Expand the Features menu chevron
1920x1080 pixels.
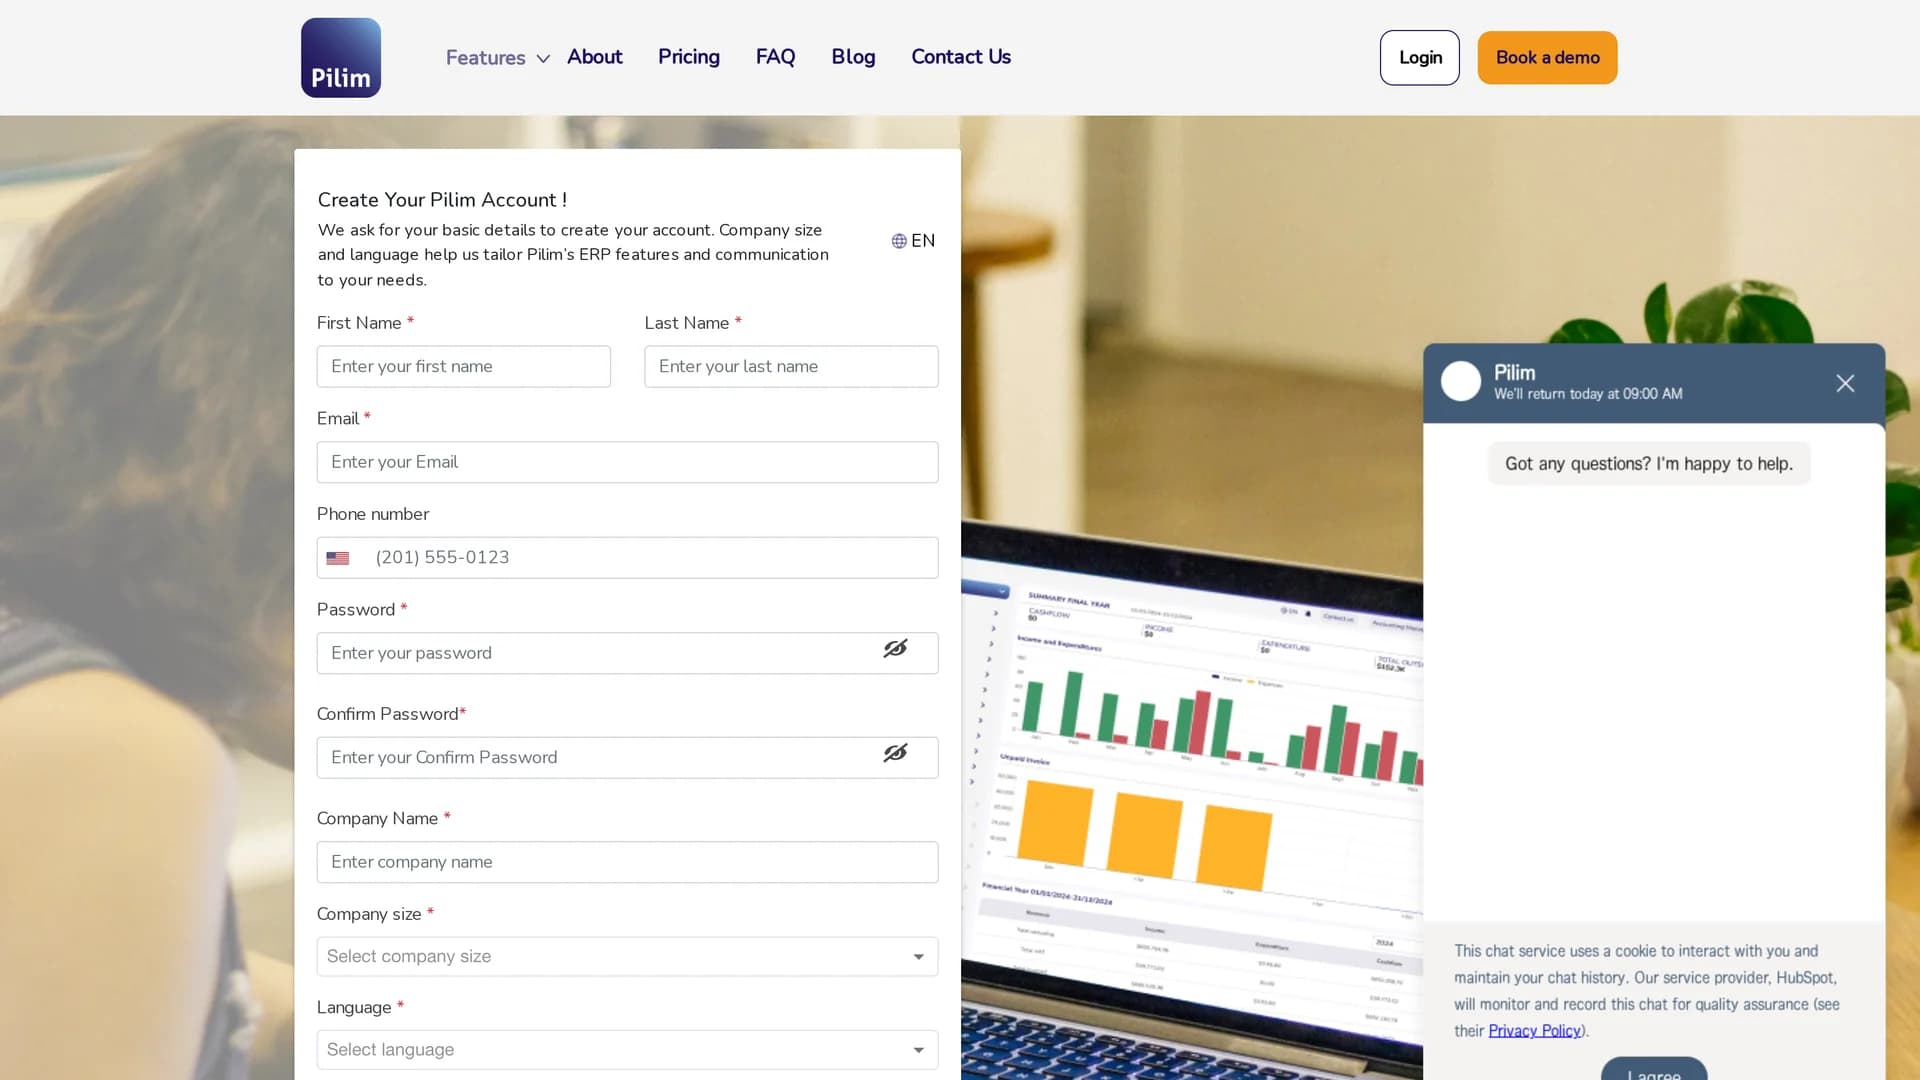point(543,59)
